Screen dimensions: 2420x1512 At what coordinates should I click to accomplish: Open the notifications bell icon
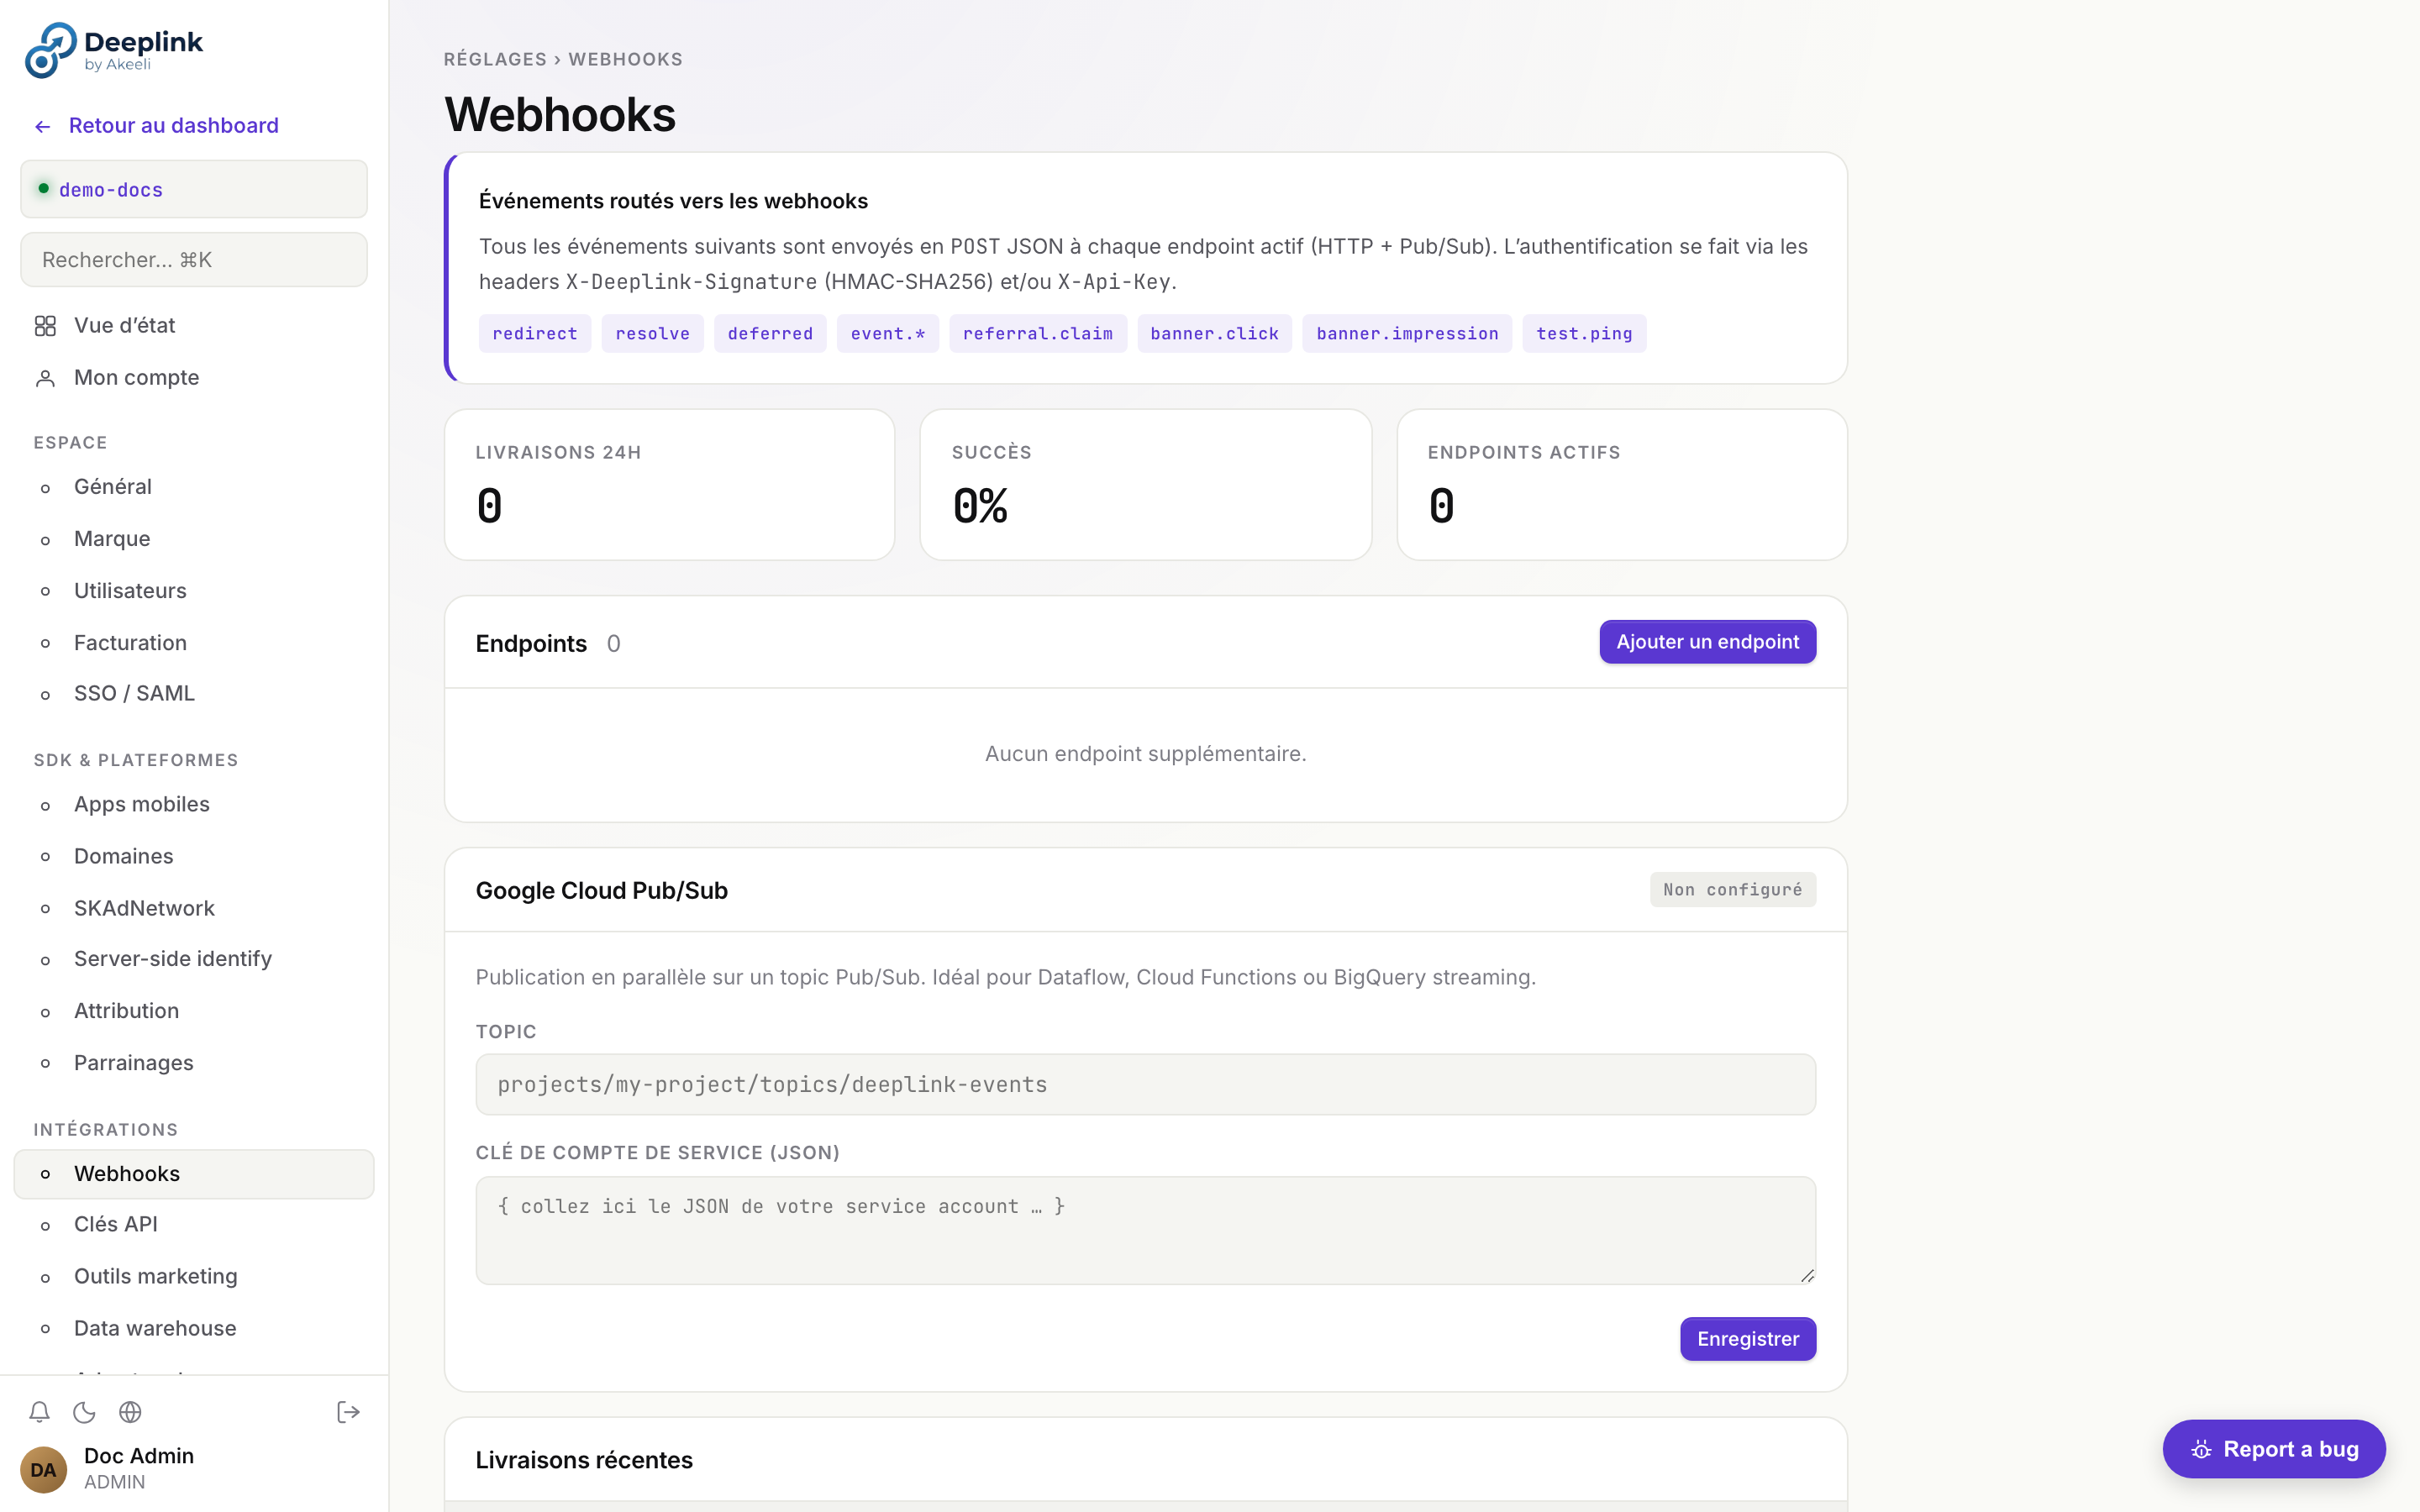coord(39,1412)
